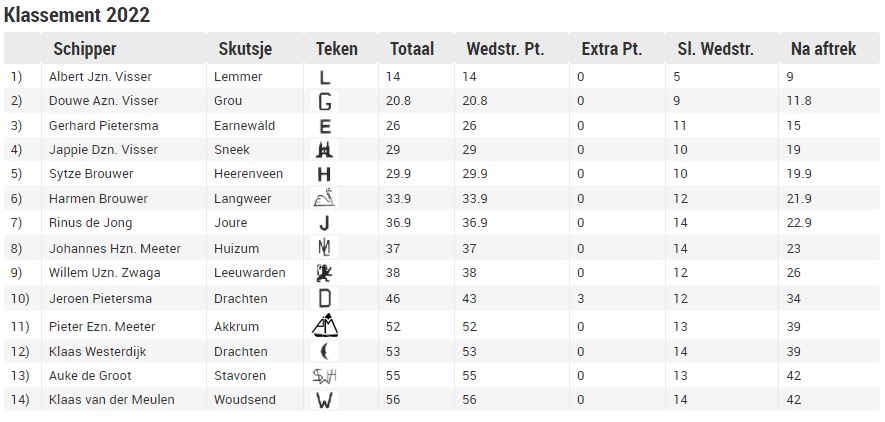Screen dimensions: 885x422
Task: Select schipper Albert Jzn. Visser
Action: coord(100,77)
